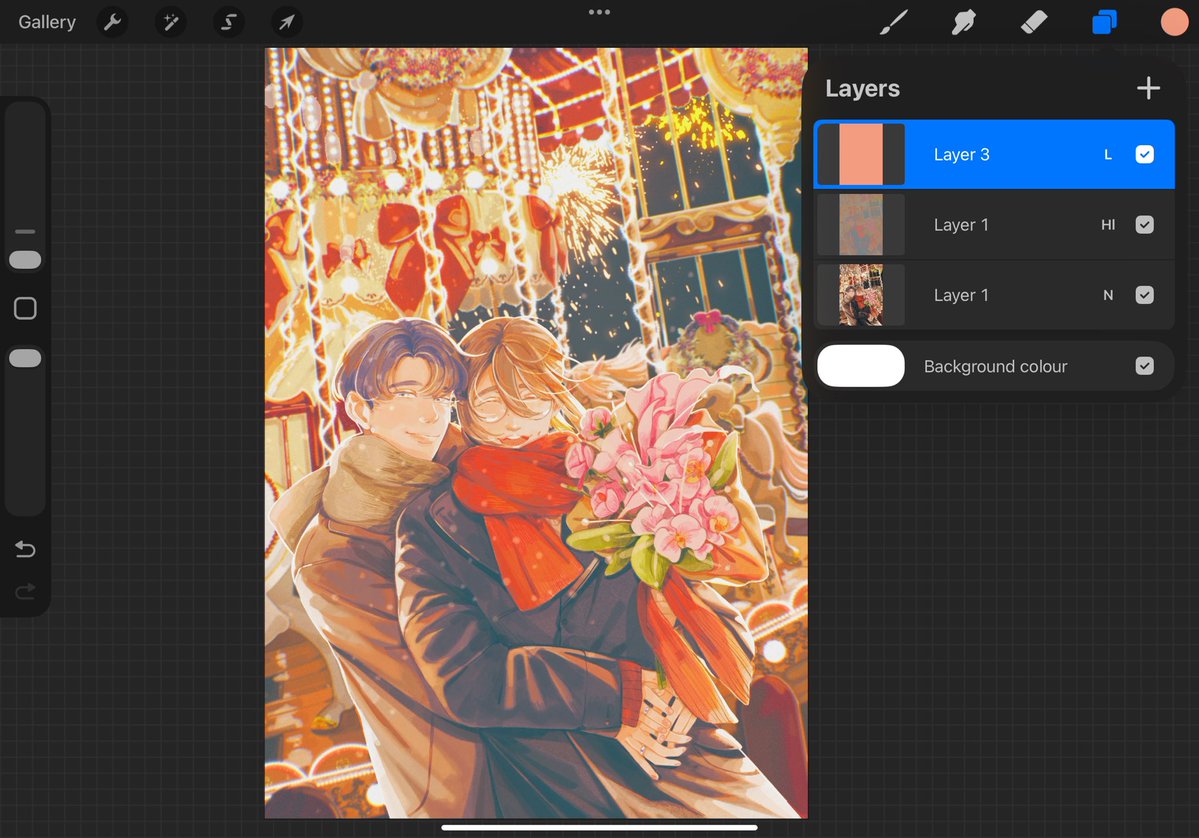Tap the brush opacity slider handle
The image size is (1199, 838).
click(25, 359)
